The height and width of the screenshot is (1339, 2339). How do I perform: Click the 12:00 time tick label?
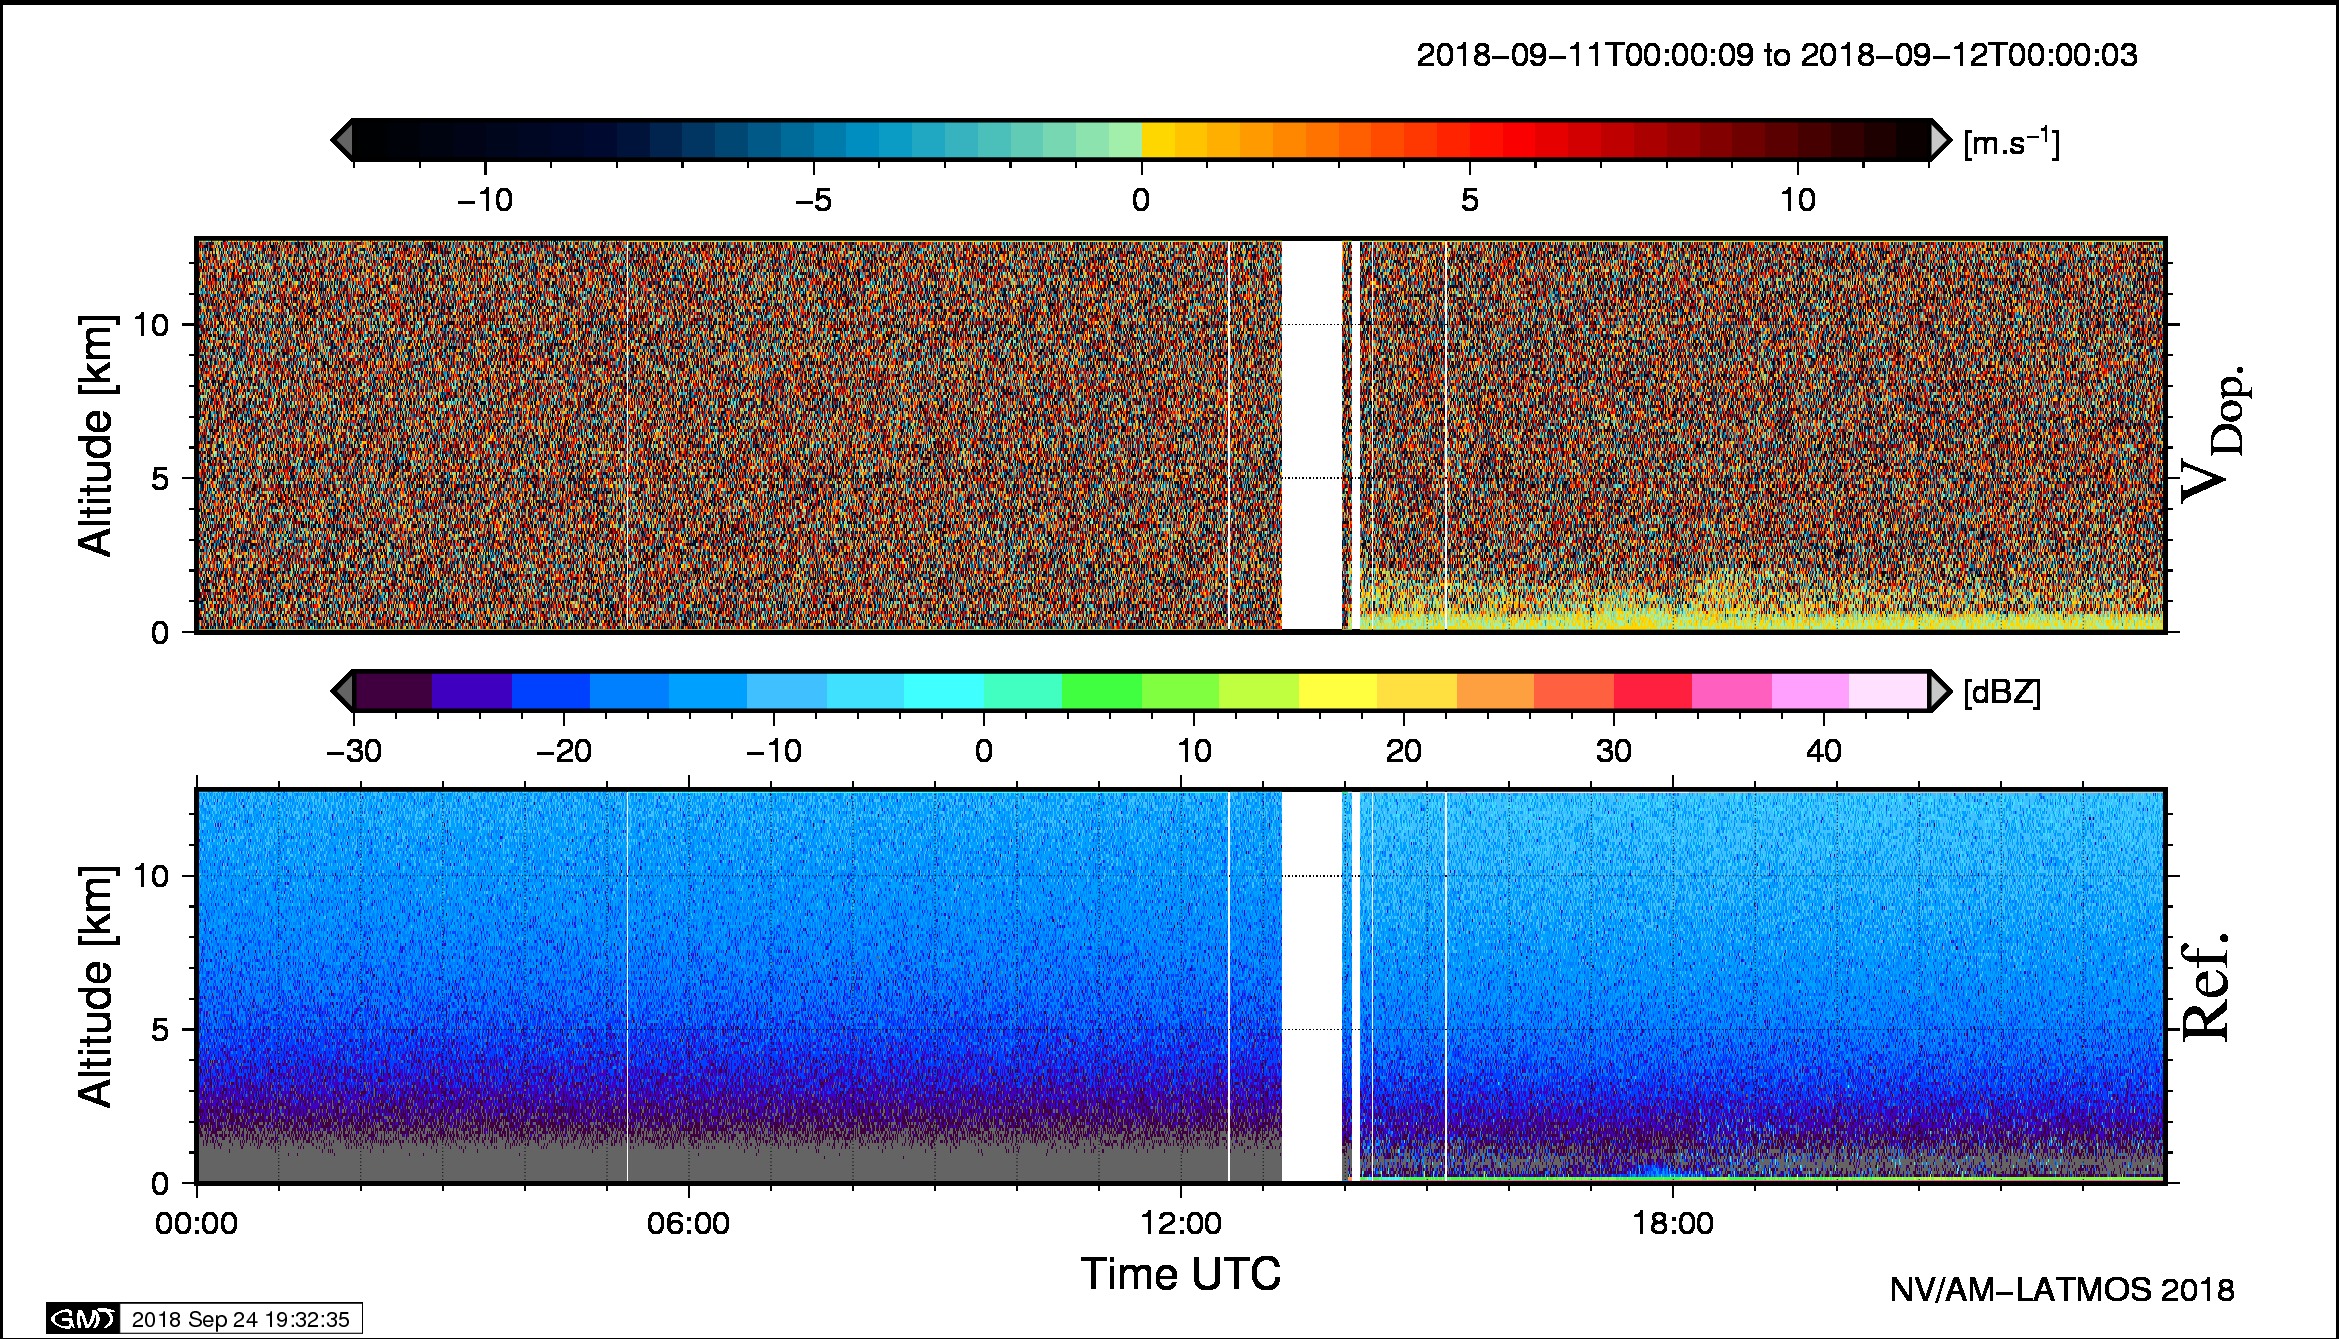(x=1181, y=1223)
